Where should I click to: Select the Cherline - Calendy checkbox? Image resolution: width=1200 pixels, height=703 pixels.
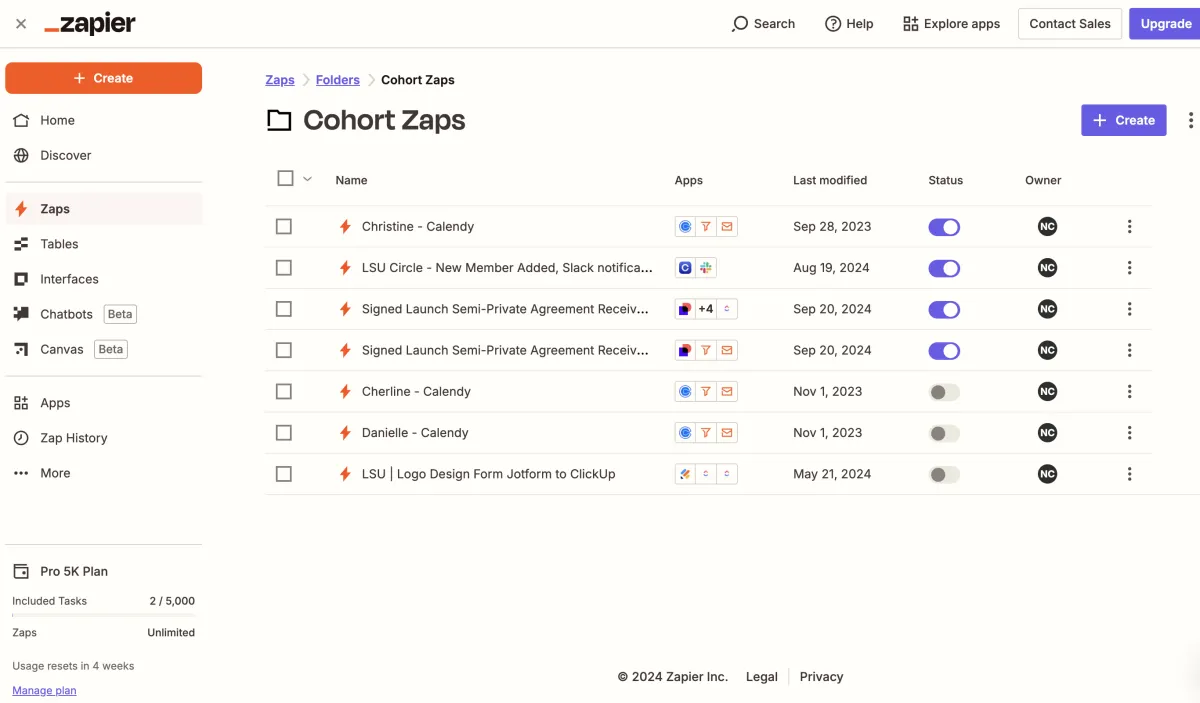click(x=284, y=392)
